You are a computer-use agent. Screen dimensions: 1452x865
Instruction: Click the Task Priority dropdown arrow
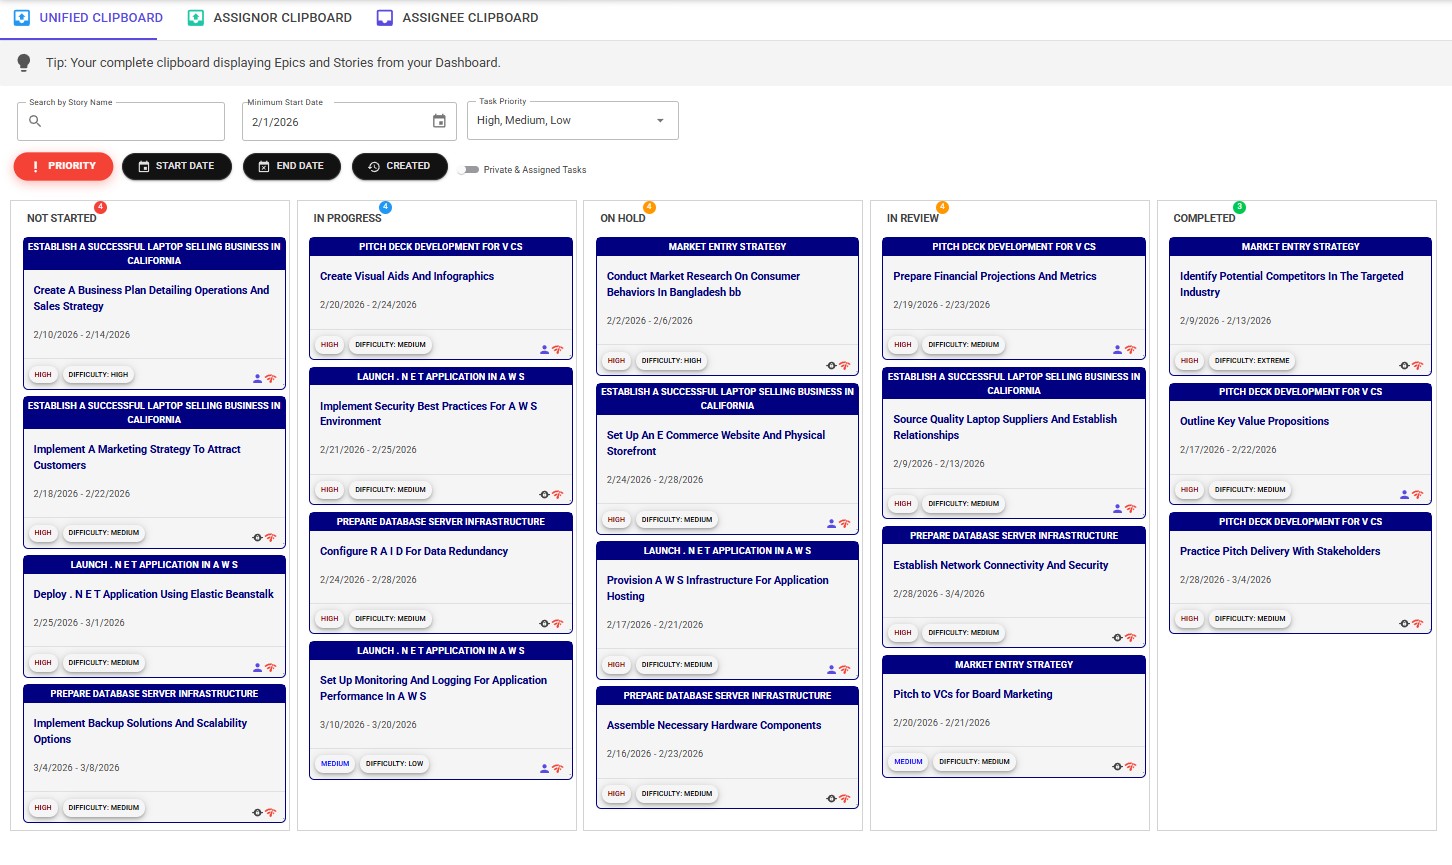(660, 121)
